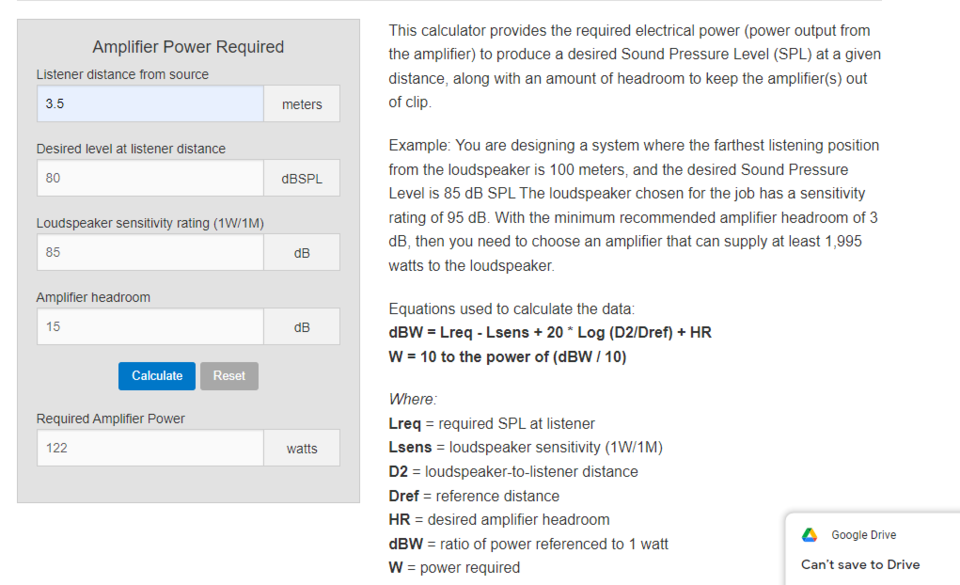
Task: Click the meters unit label
Action: 302,104
